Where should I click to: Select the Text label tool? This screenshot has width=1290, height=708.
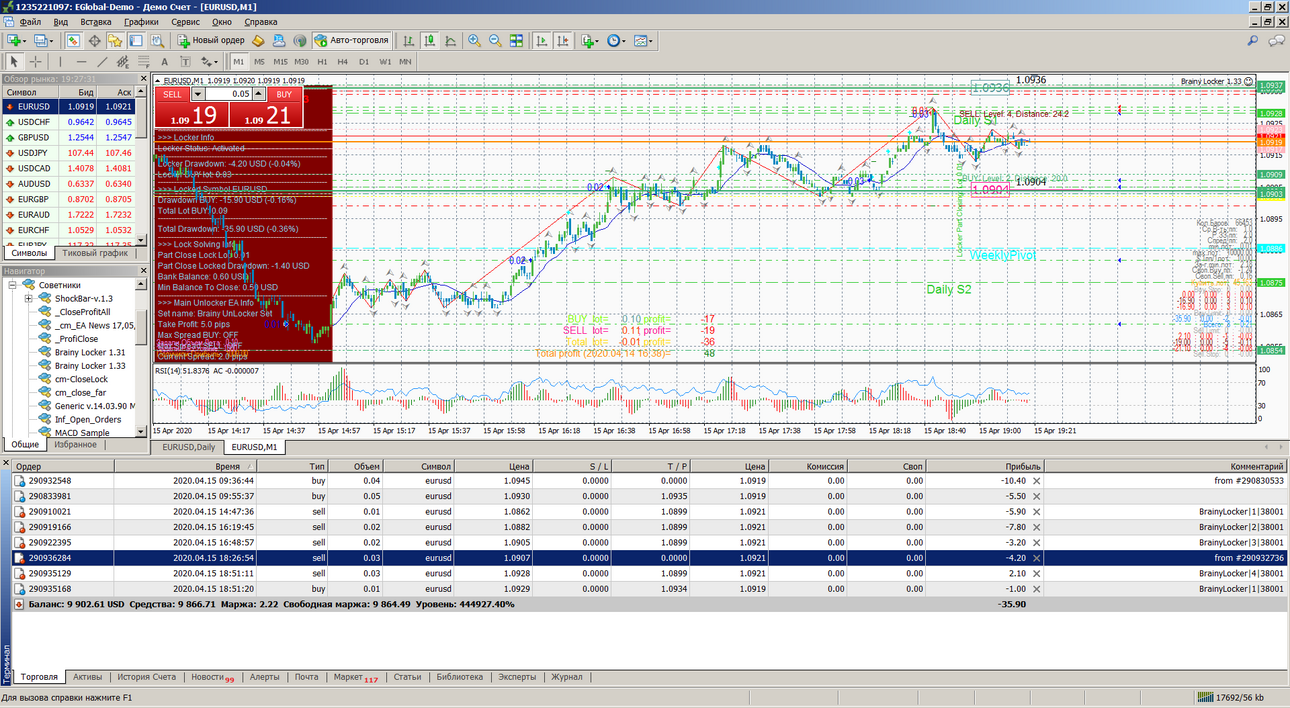[164, 62]
